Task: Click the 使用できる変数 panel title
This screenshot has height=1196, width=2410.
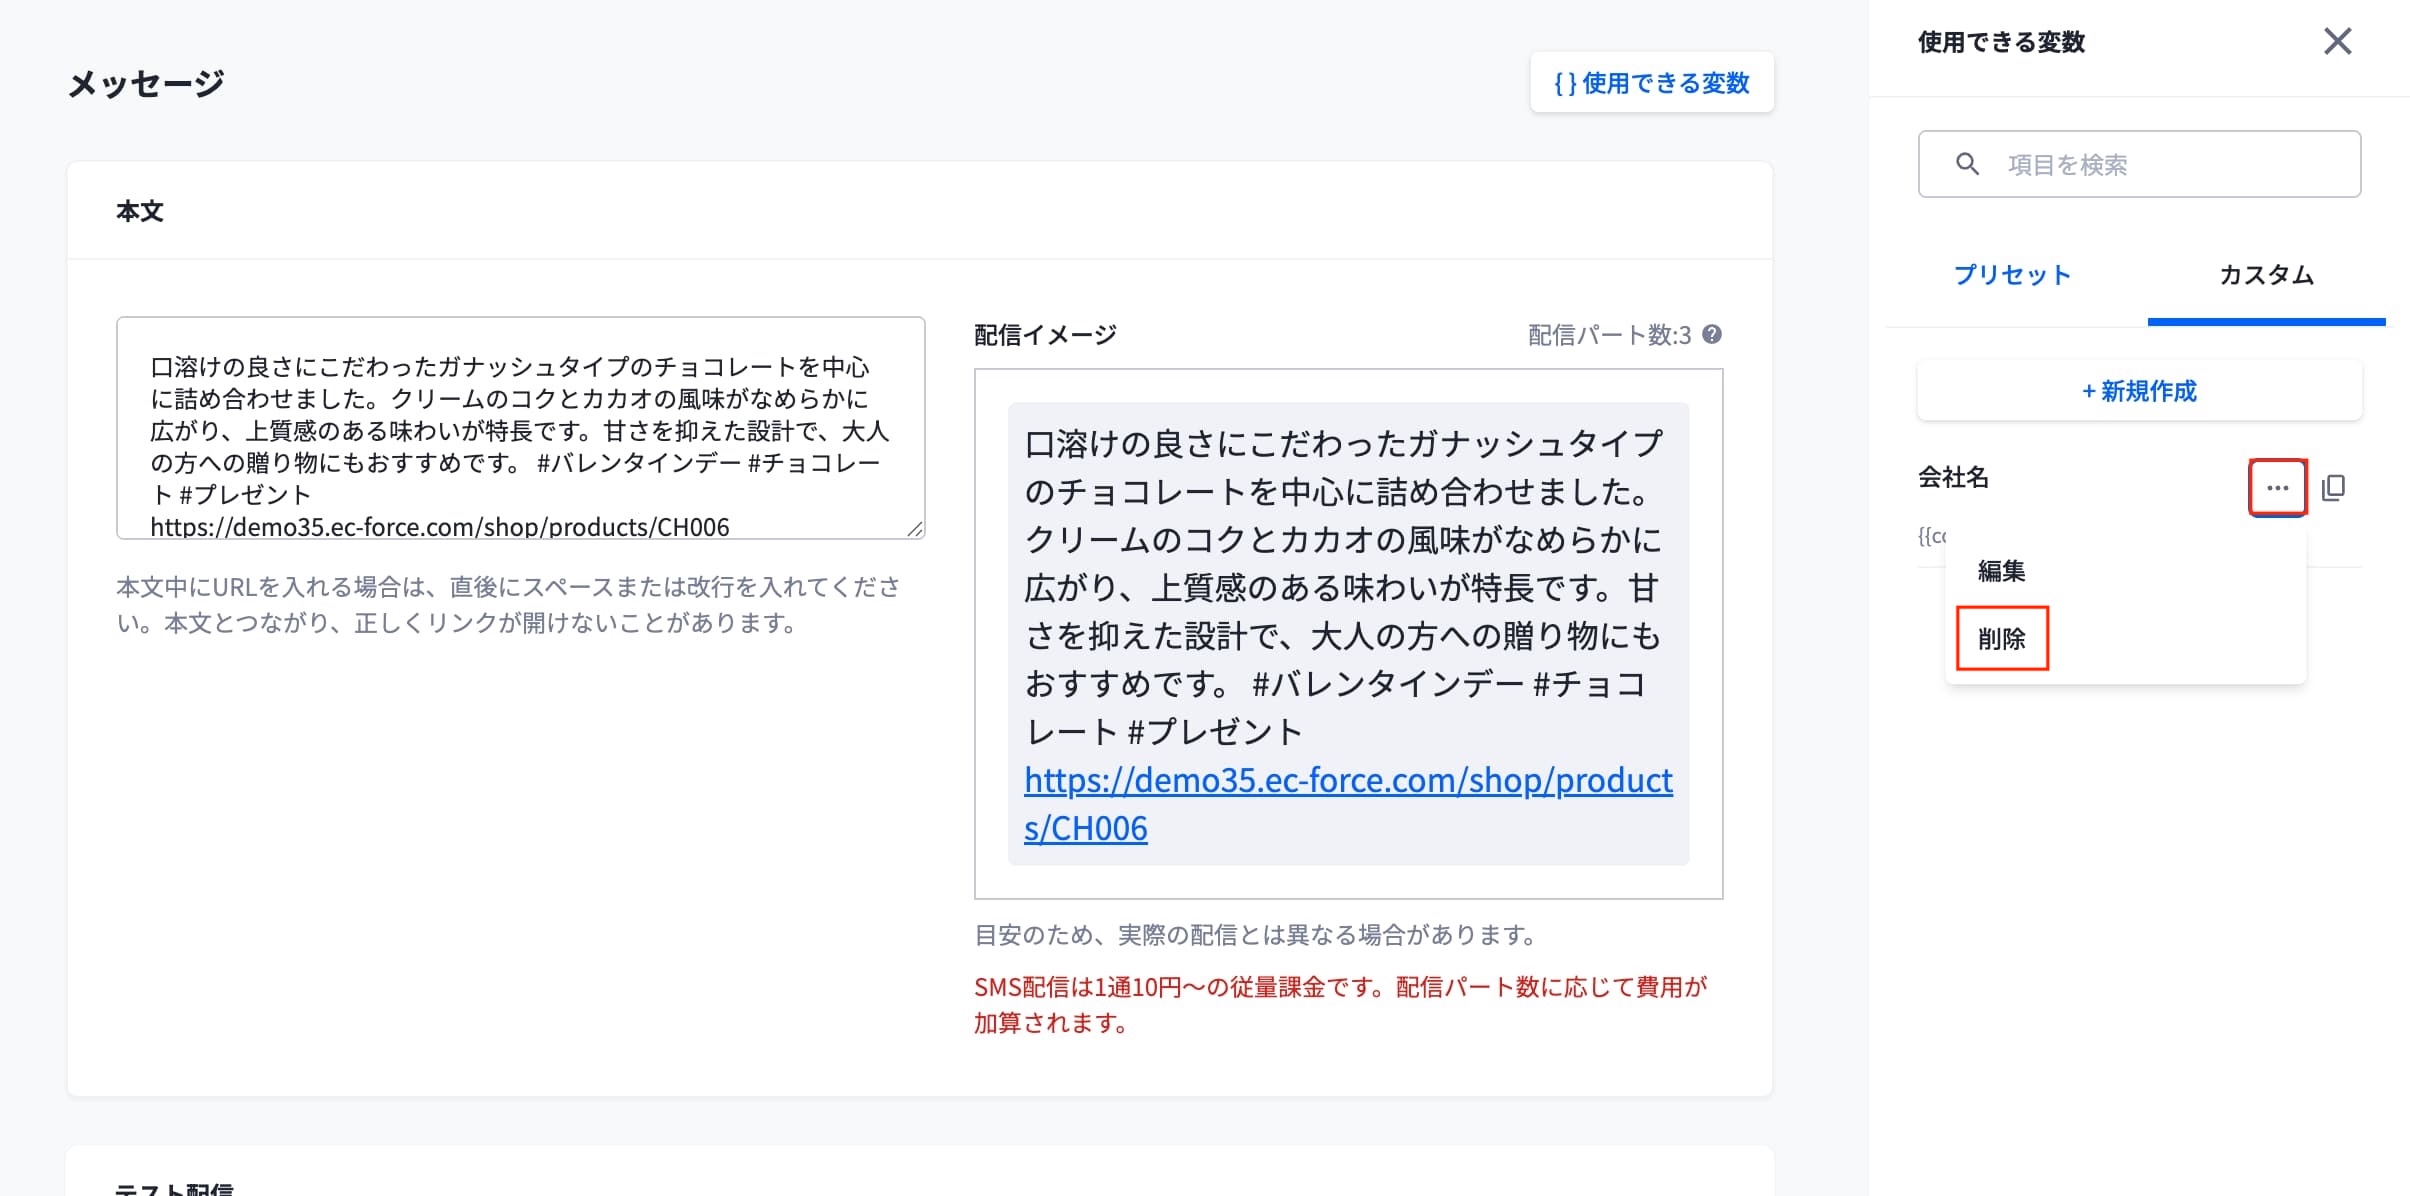Action: point(2001,42)
